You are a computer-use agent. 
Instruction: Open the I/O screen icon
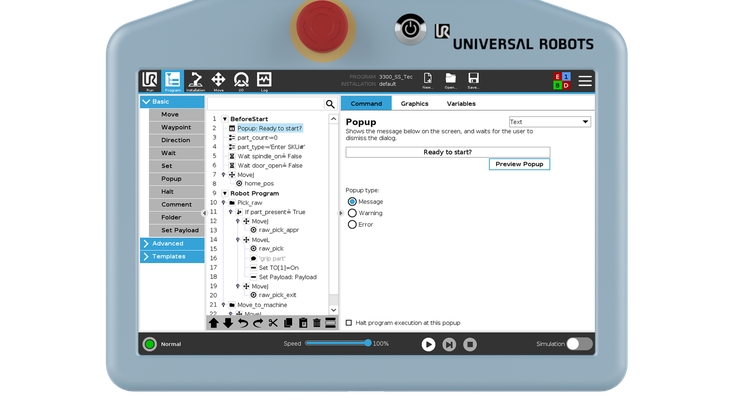click(241, 80)
